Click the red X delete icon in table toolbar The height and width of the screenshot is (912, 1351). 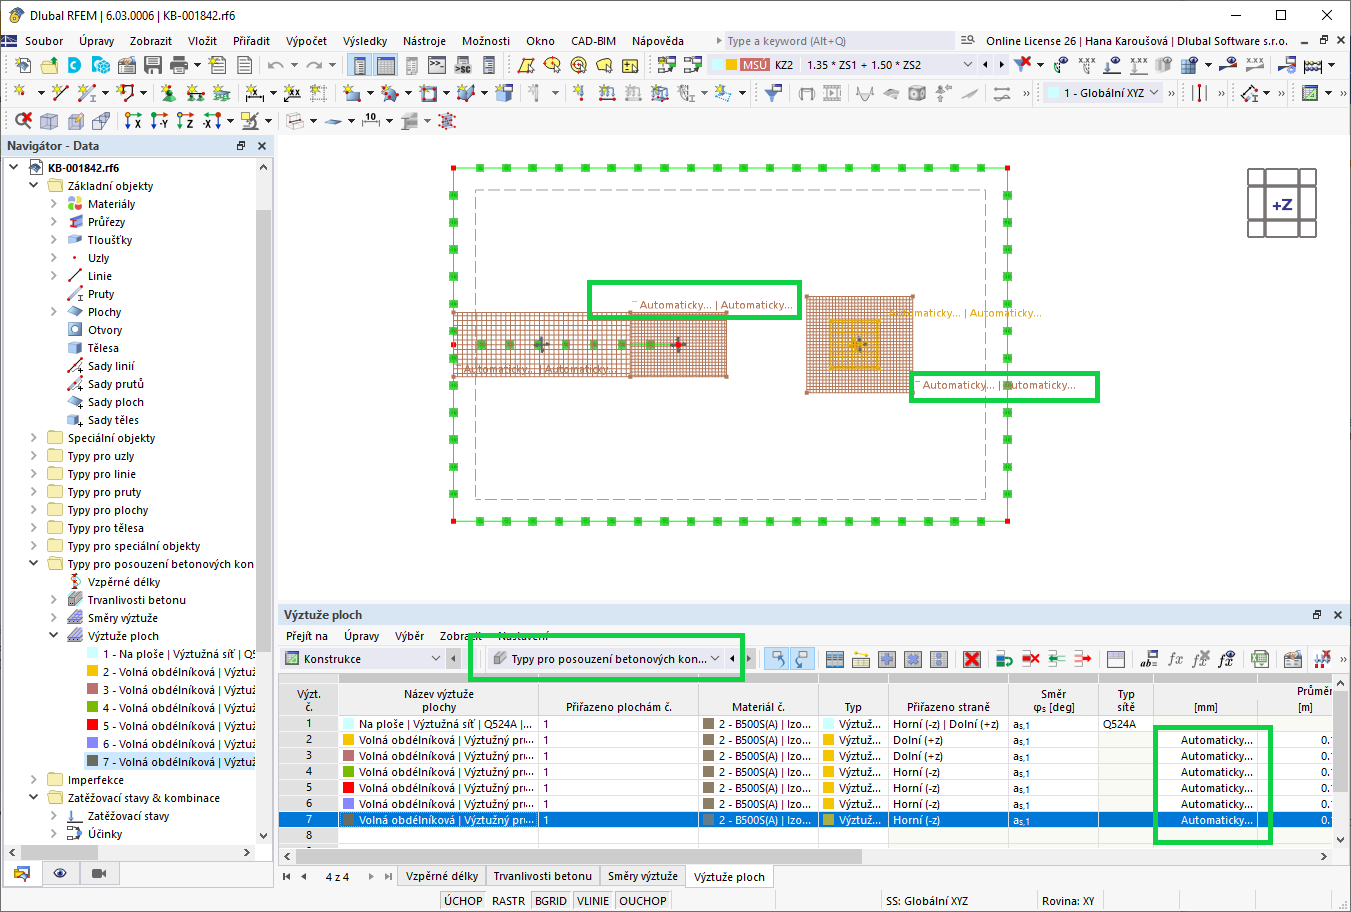click(971, 659)
